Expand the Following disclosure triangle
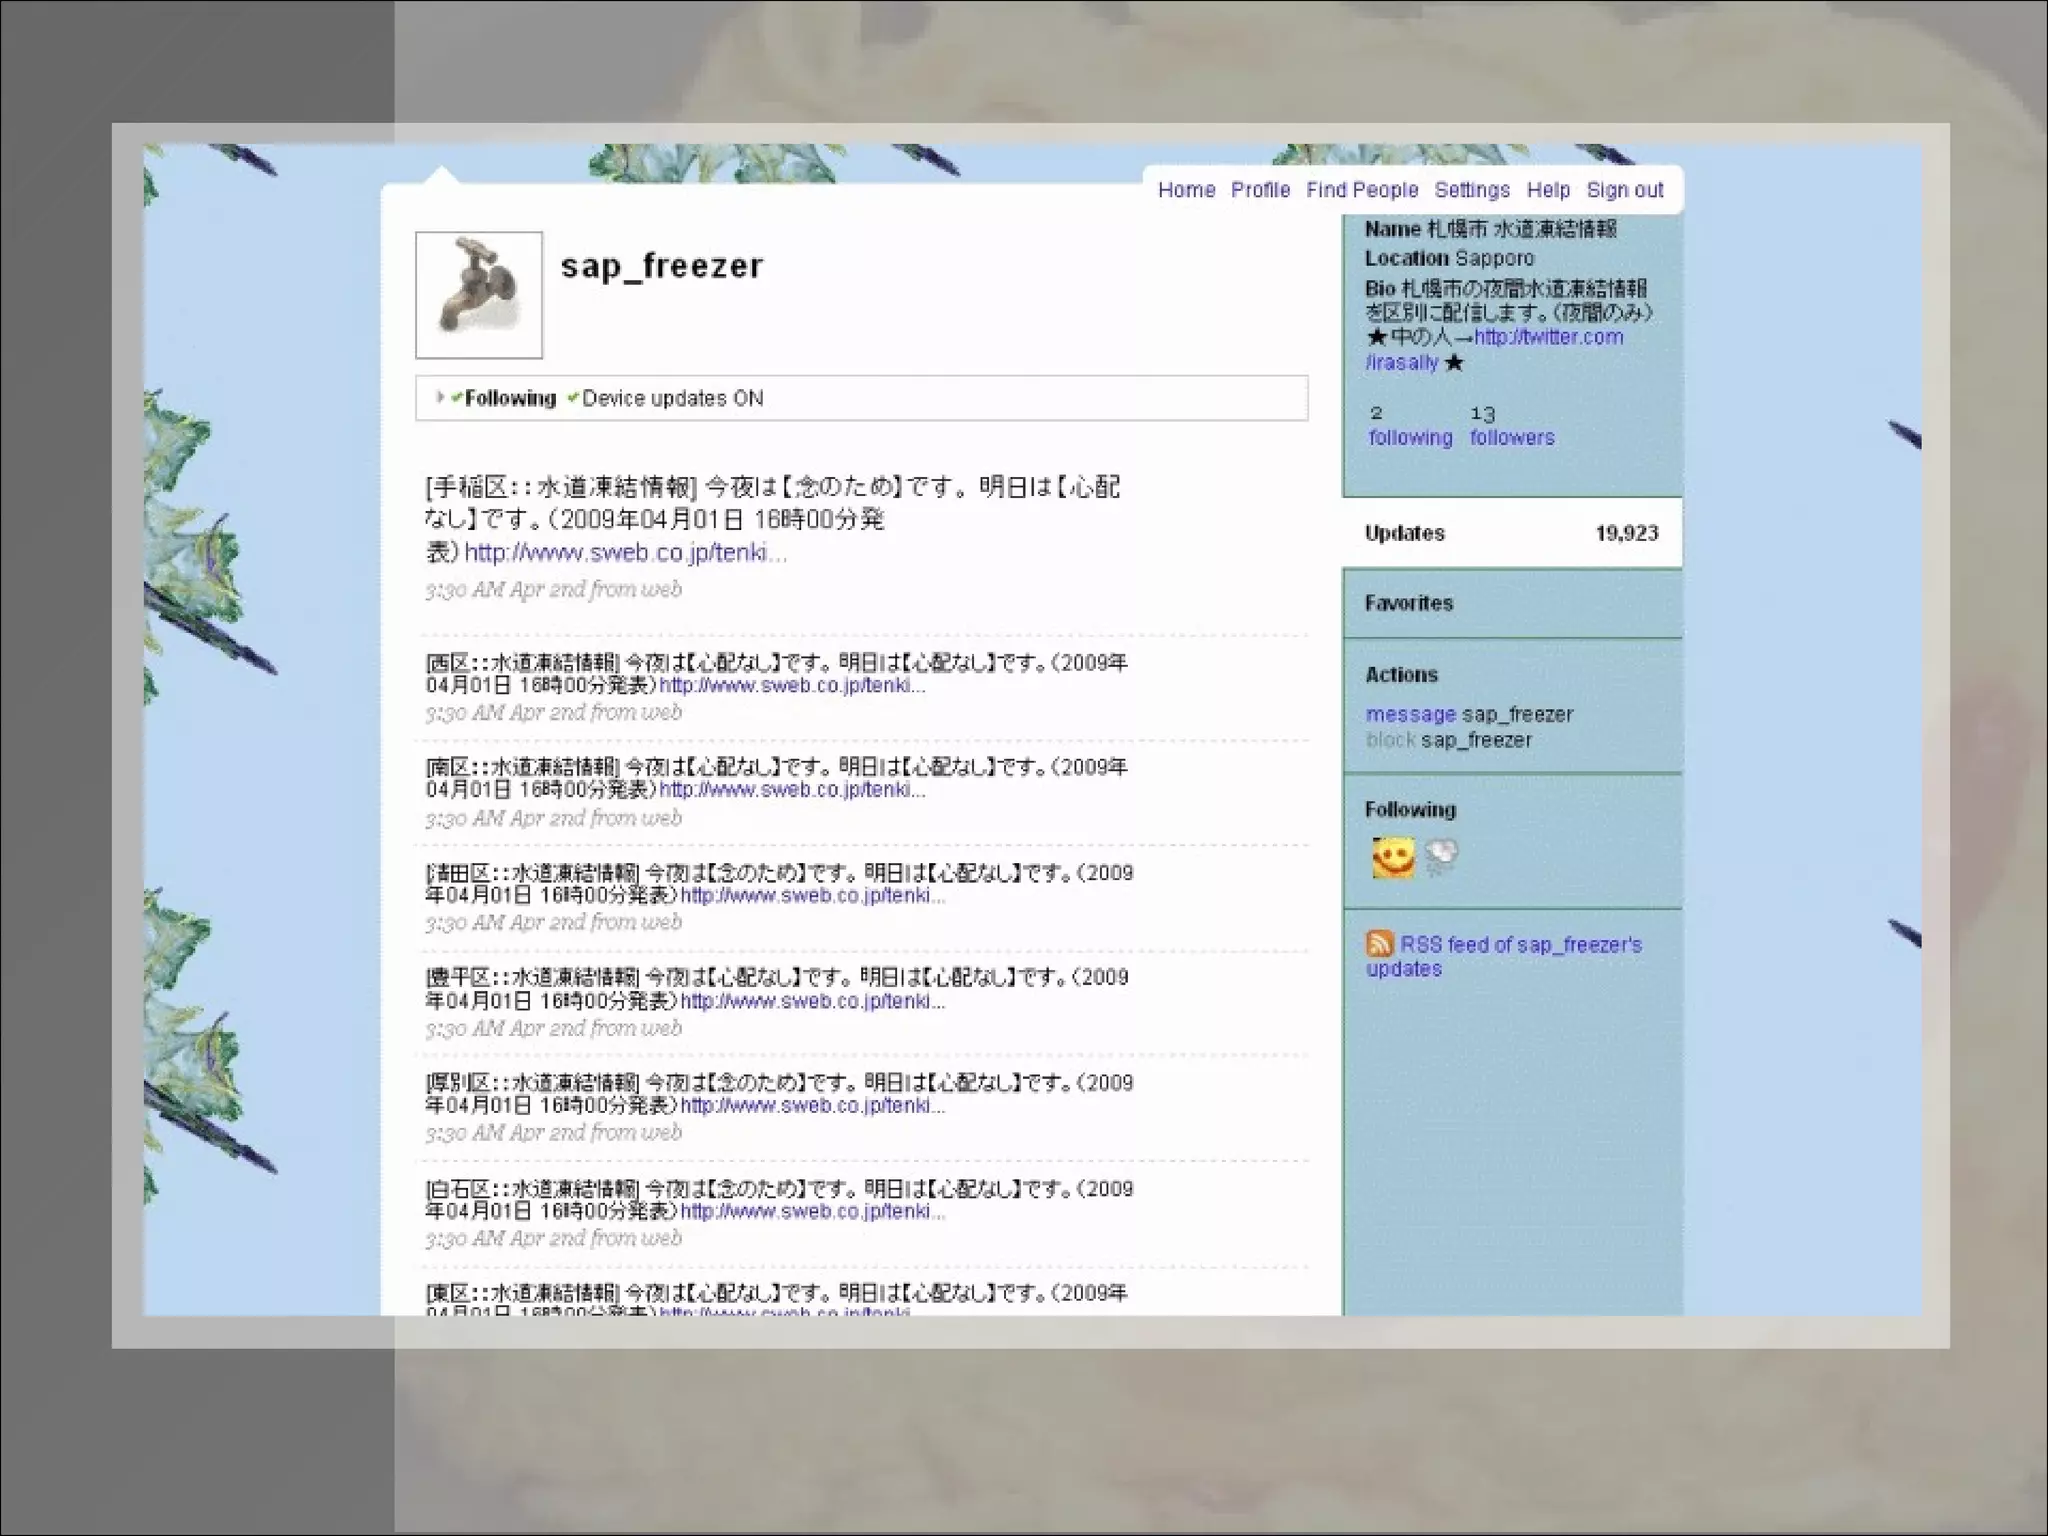This screenshot has height=1536, width=2048. (440, 397)
